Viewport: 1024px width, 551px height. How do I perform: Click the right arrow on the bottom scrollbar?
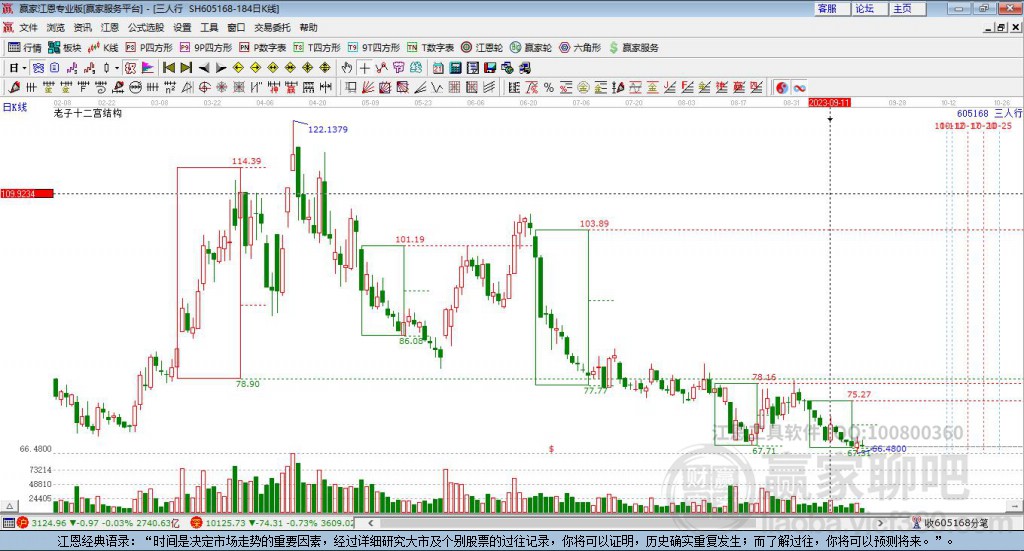pos(880,523)
